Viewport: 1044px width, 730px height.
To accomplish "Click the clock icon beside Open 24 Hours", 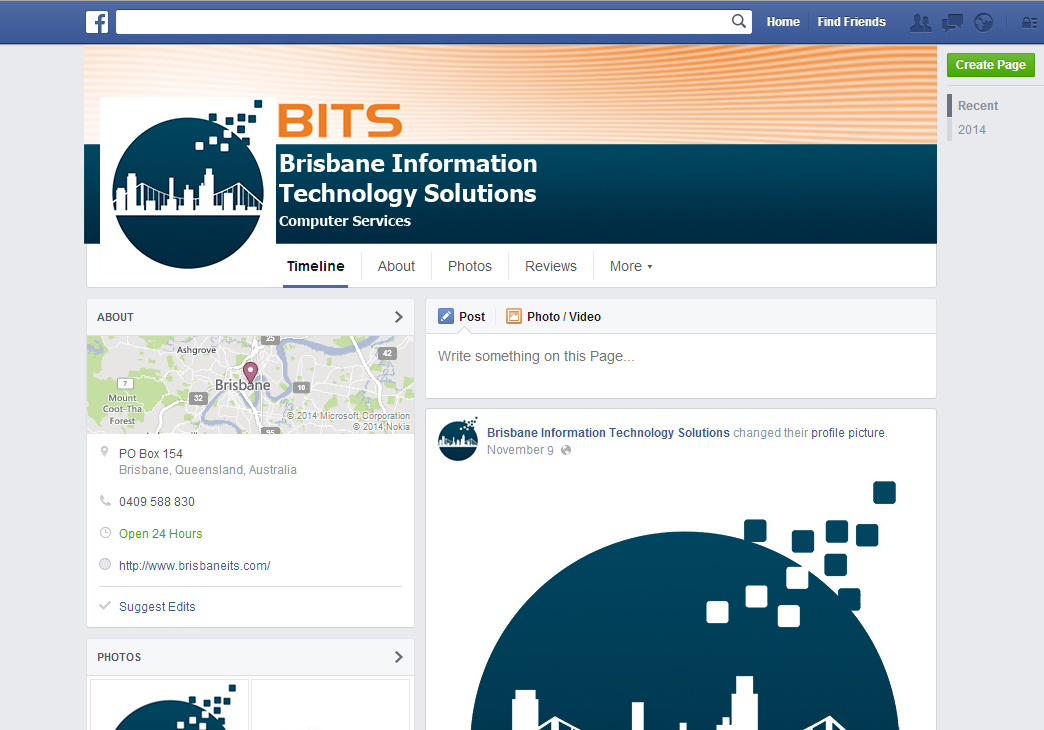I will click(105, 533).
